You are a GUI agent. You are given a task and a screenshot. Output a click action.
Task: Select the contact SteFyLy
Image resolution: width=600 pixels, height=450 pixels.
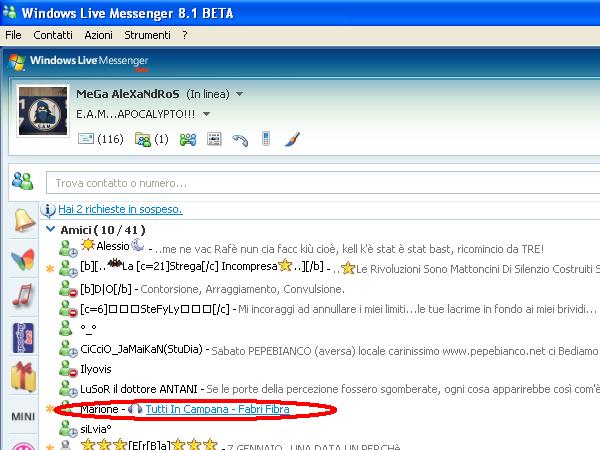coord(155,309)
